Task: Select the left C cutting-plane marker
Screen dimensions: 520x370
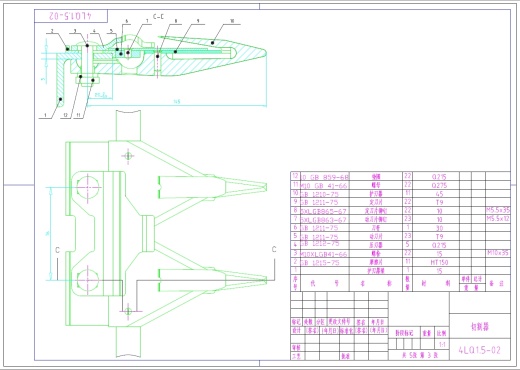Action: pyautogui.click(x=57, y=250)
